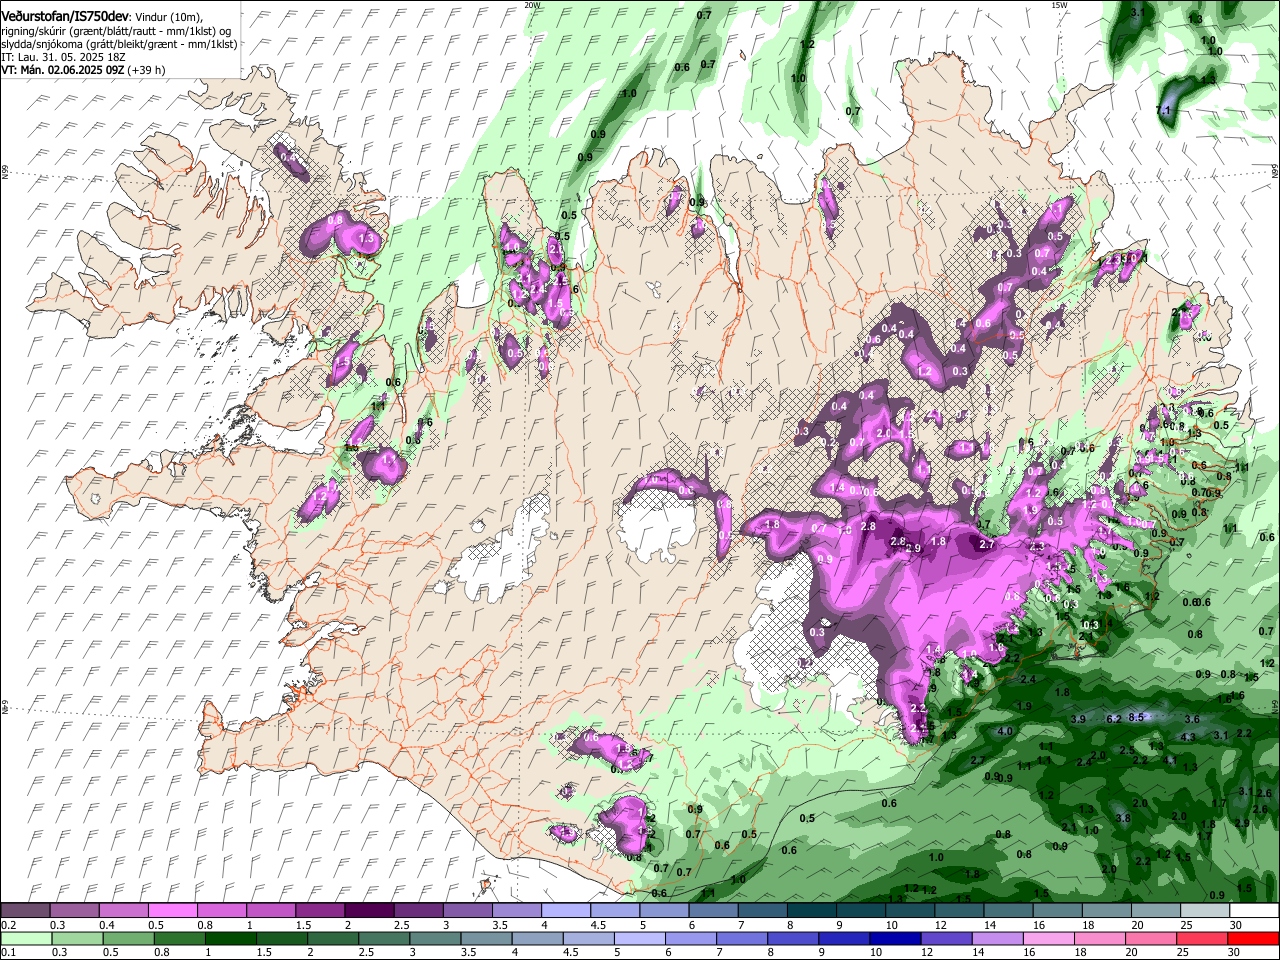Pick snow-scale swatch between 16 and 18

(1058, 911)
